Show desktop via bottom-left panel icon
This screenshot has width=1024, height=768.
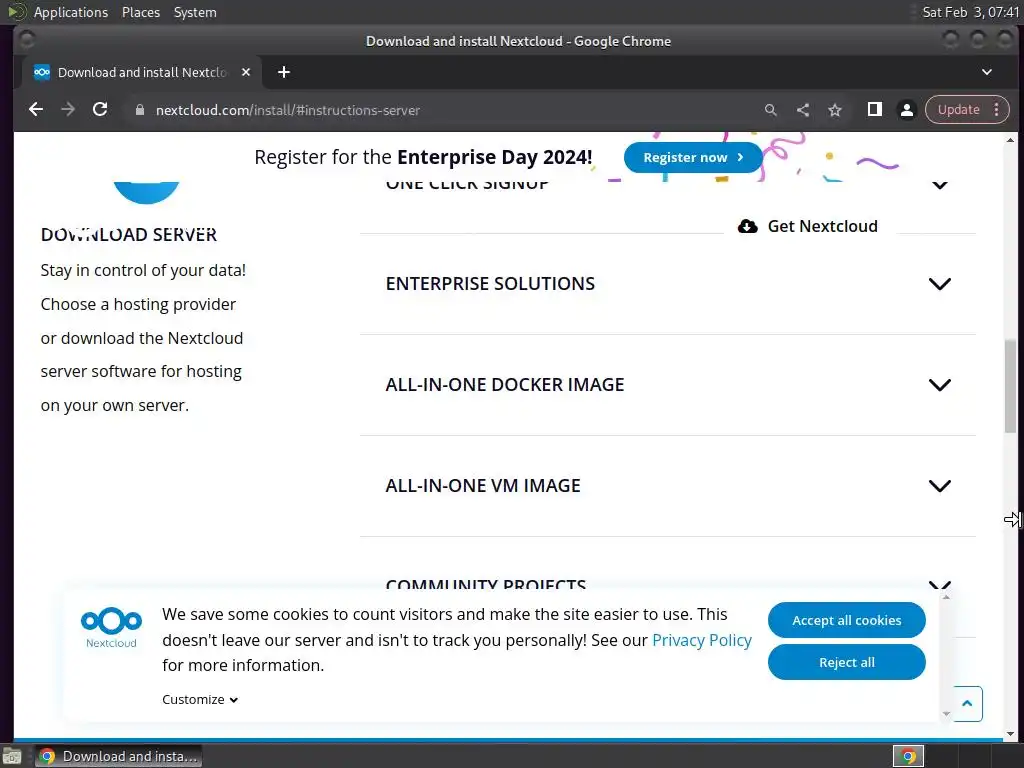pos(12,756)
